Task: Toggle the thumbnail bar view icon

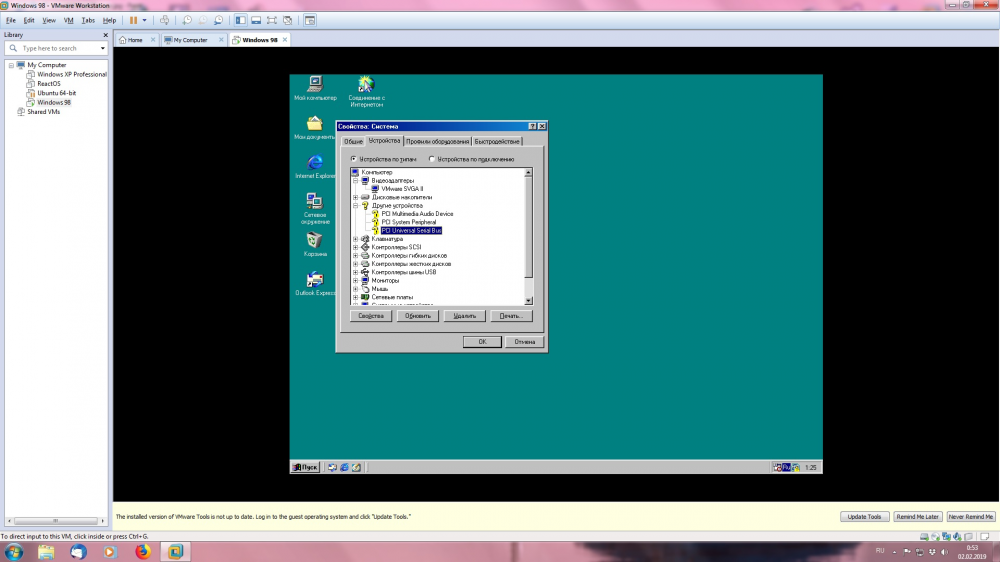Action: point(256,20)
